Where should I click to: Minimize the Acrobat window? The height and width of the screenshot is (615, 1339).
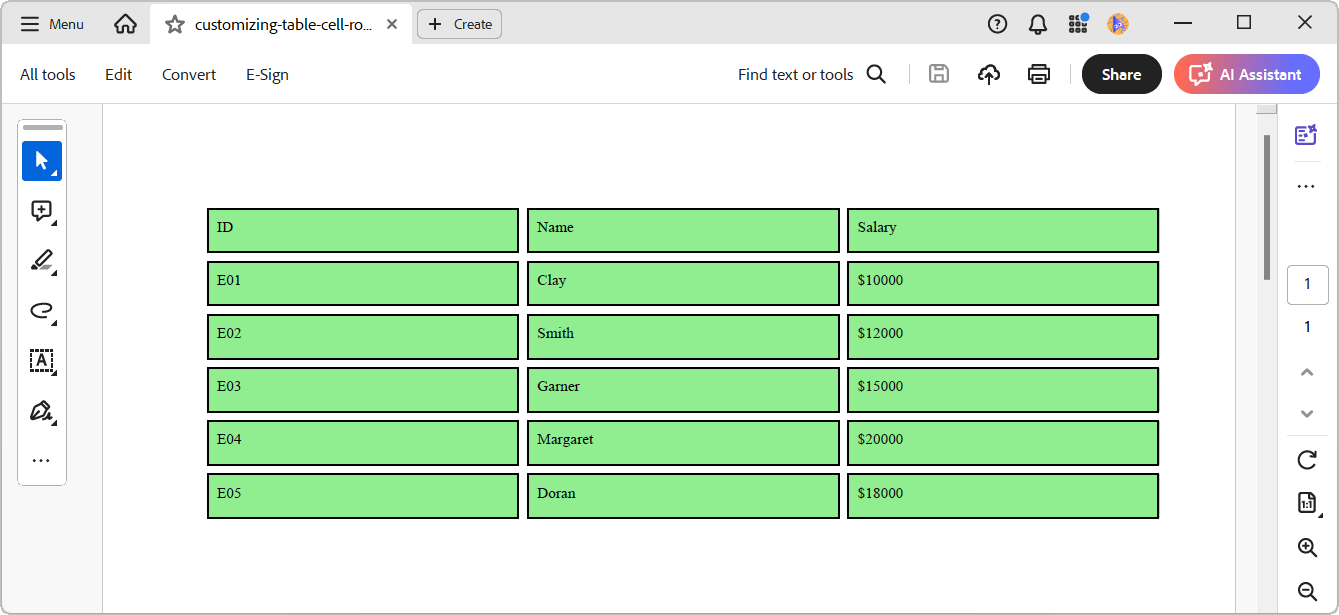1184,23
